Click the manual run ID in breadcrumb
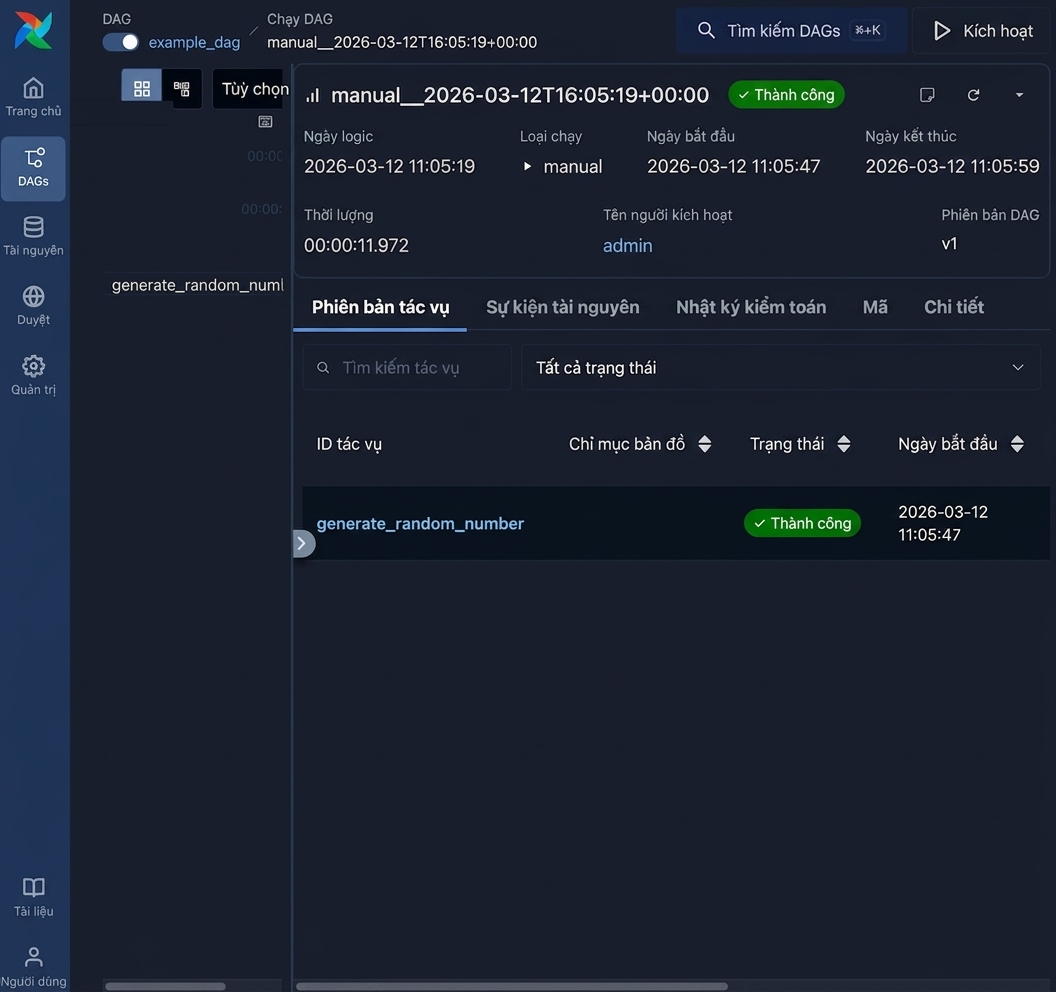Image resolution: width=1056 pixels, height=992 pixels. pos(402,42)
